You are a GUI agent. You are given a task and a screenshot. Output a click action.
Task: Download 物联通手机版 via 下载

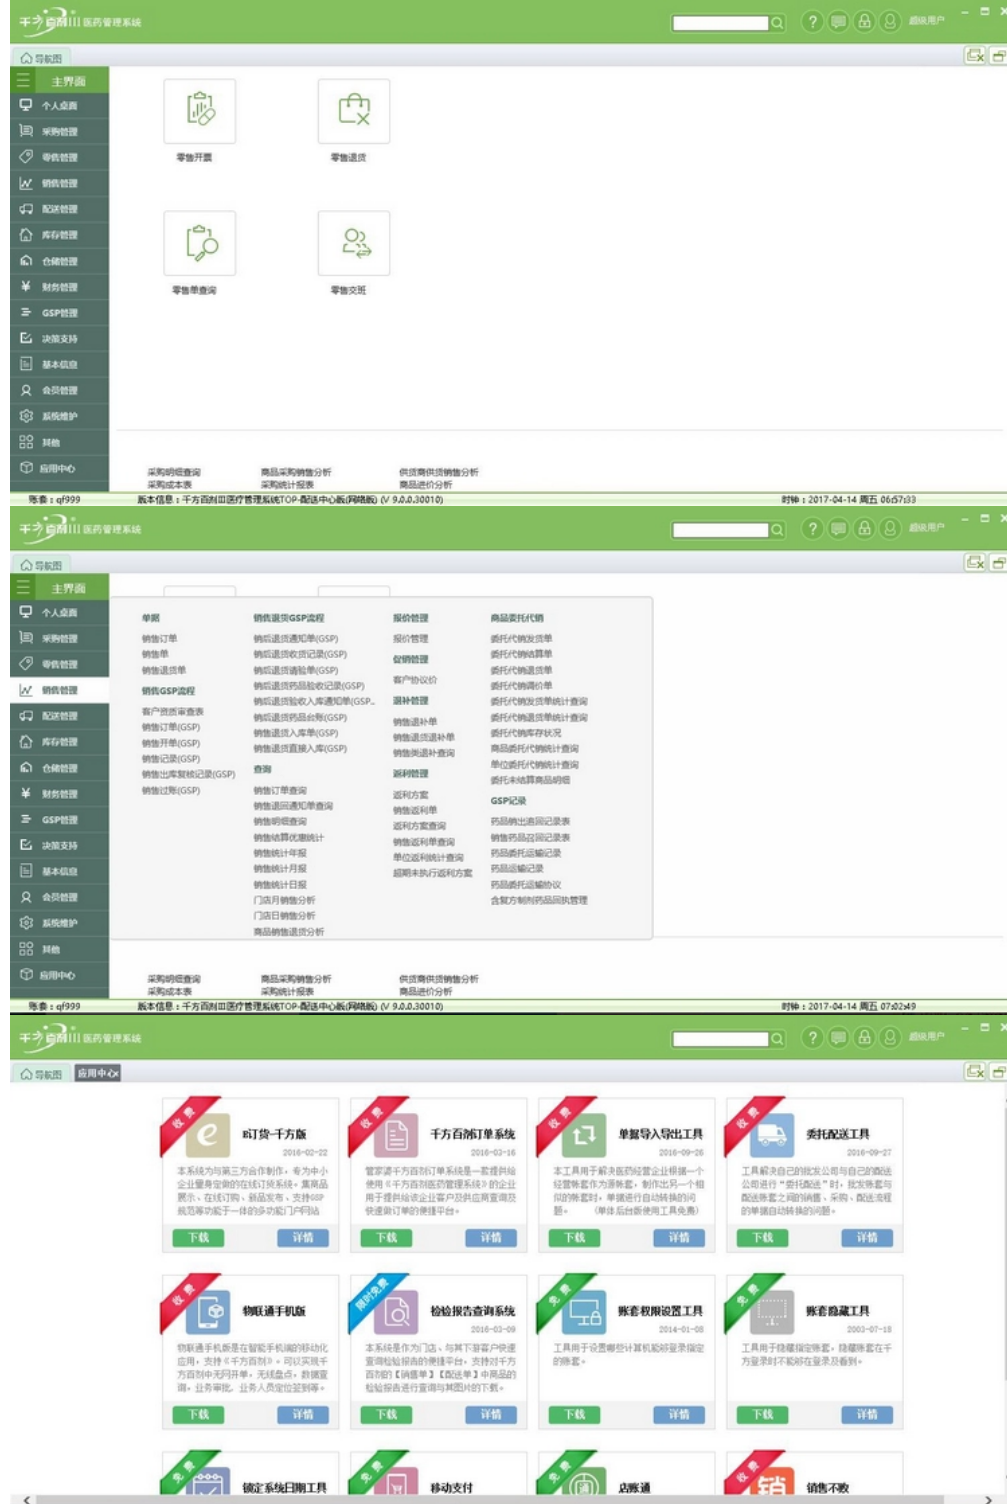(x=199, y=1415)
